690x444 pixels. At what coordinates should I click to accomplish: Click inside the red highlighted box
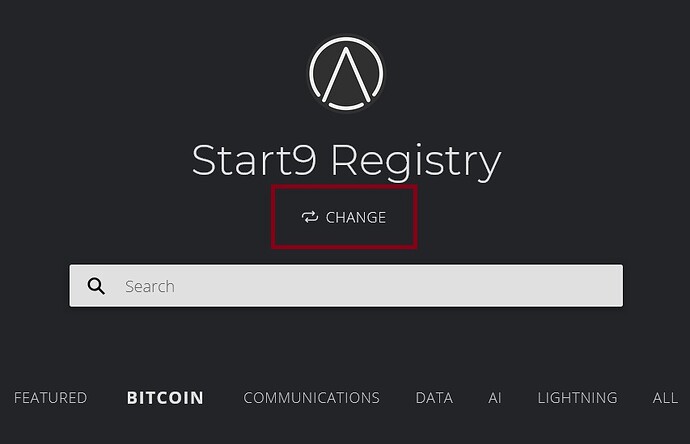[344, 217]
